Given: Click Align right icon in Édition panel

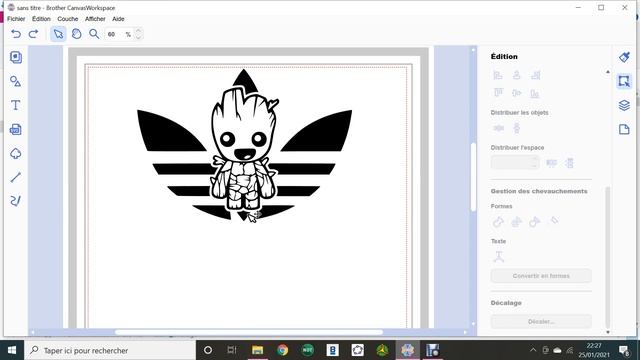Looking at the screenshot, I should (535, 75).
